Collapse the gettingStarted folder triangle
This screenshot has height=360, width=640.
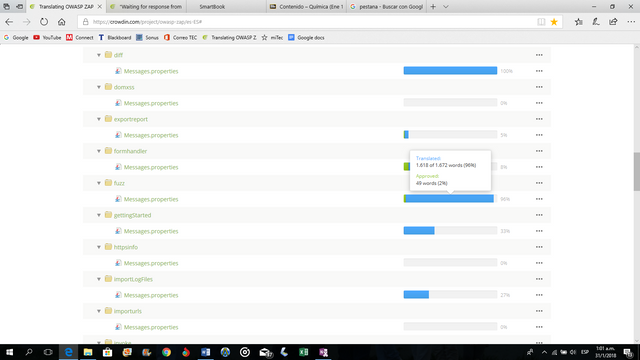coord(99,215)
